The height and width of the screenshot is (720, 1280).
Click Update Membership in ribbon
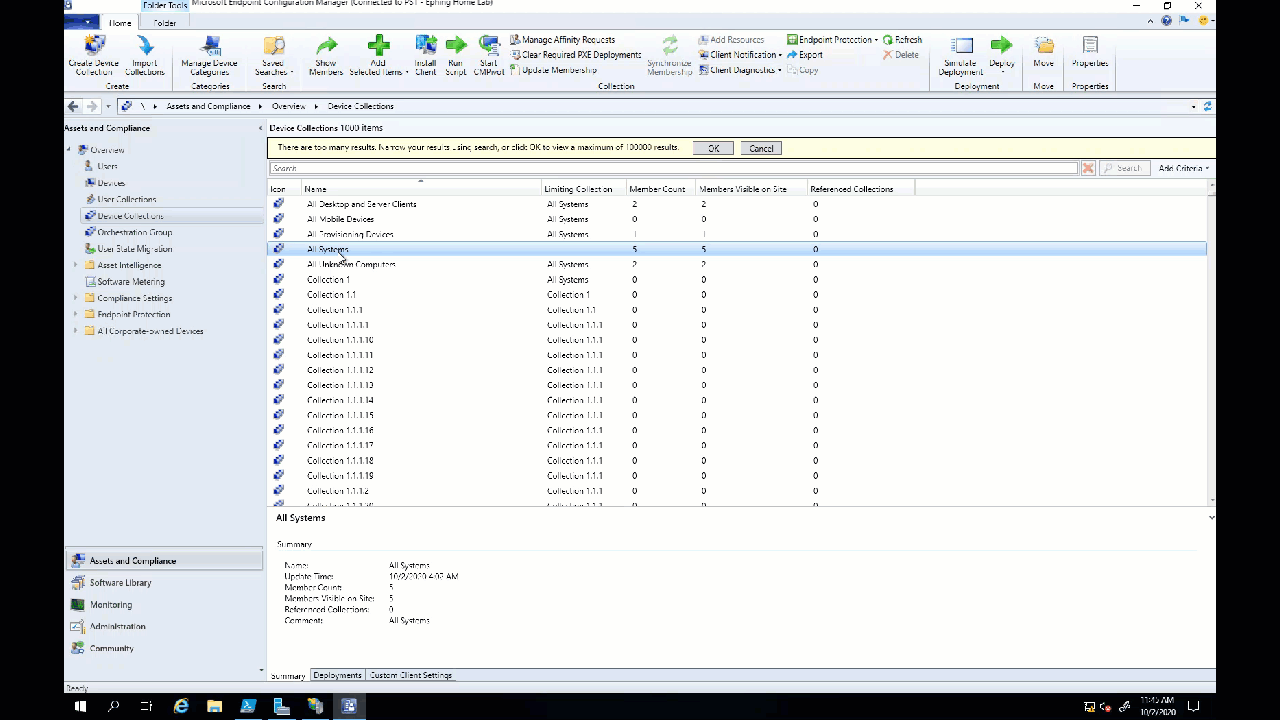(553, 70)
